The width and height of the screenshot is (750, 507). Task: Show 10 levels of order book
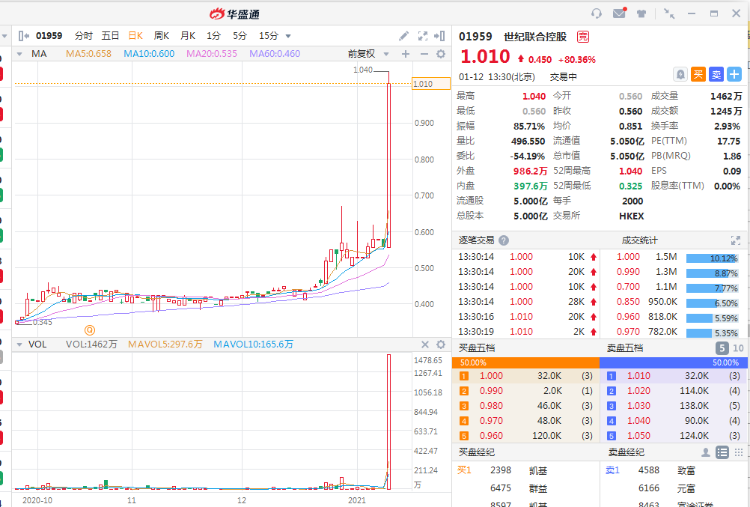tap(738, 348)
